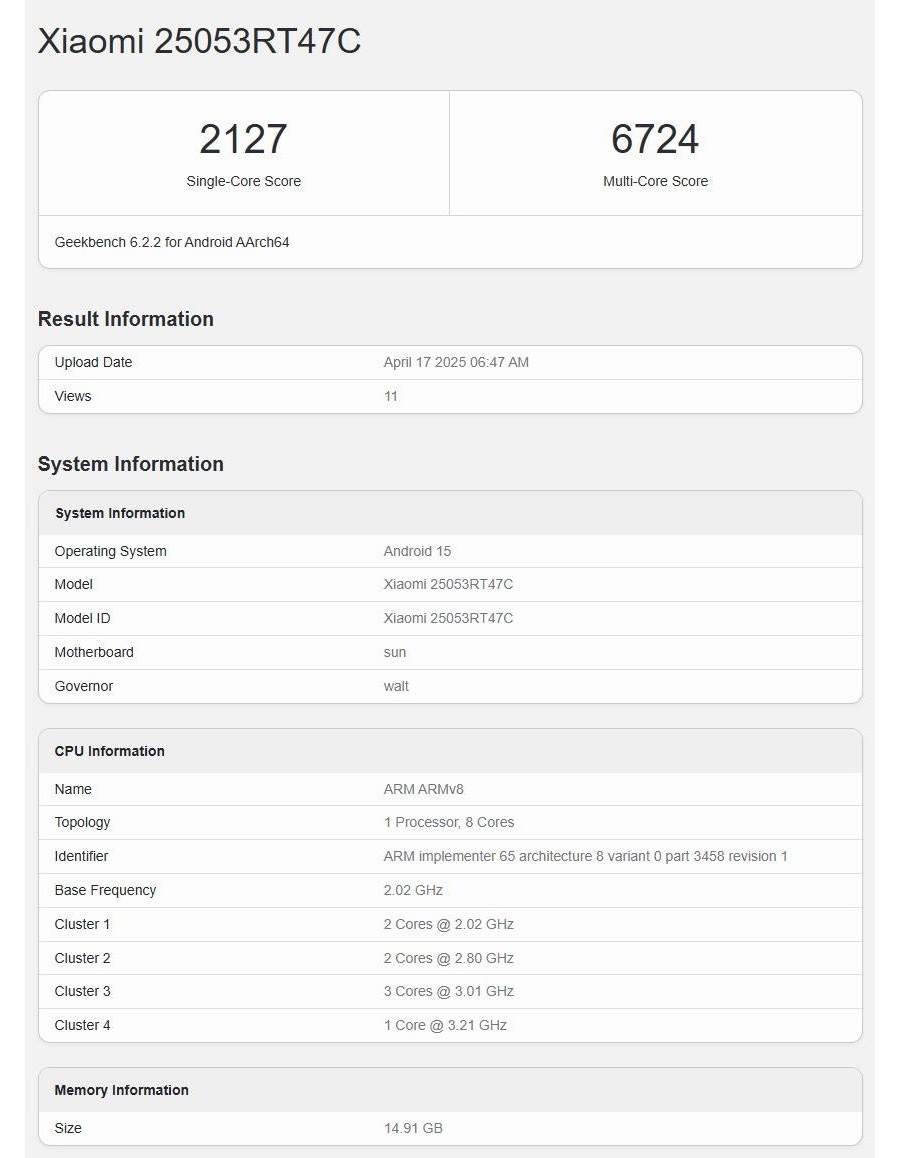This screenshot has width=905, height=1158.
Task: Click the Cluster 4 value 1 Core @ 3.21 GHz
Action: pyautogui.click(x=445, y=1025)
